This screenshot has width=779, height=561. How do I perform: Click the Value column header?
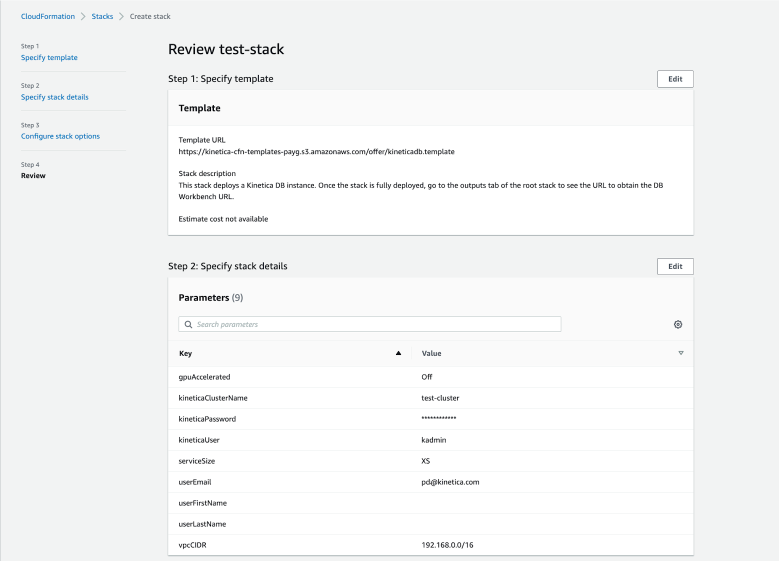[x=431, y=353]
